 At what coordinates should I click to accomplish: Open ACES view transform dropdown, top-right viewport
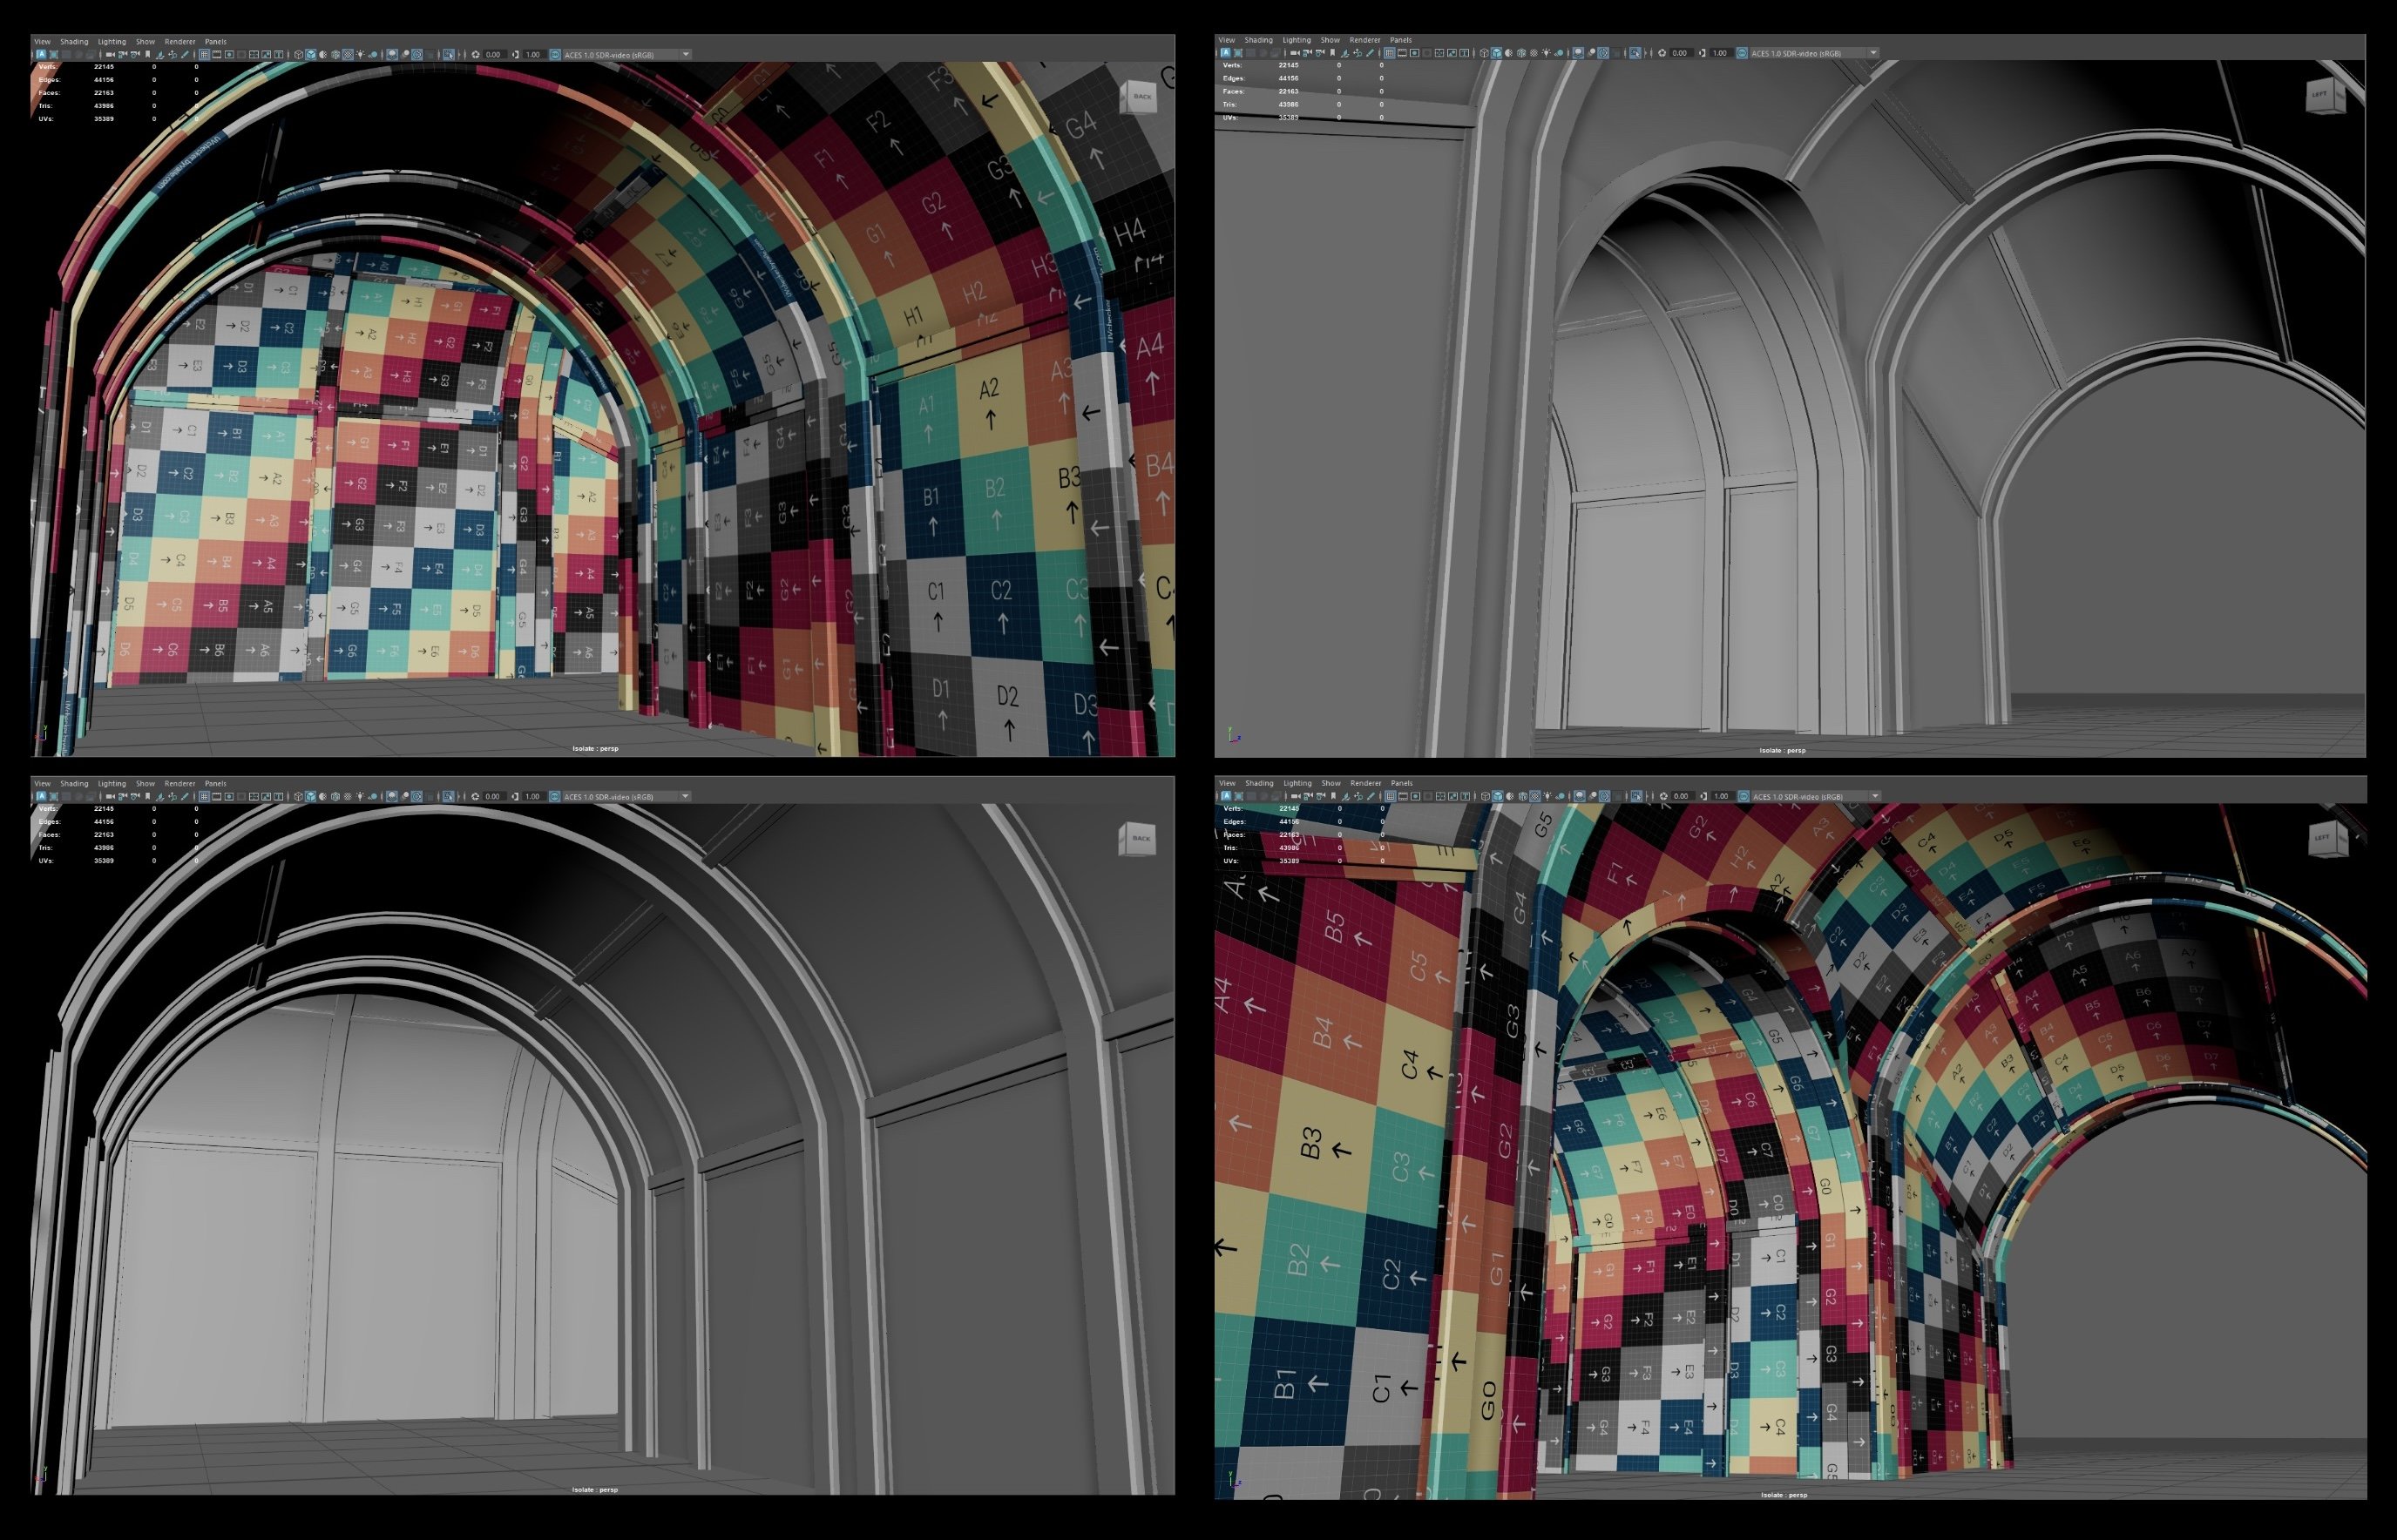[x=1873, y=53]
